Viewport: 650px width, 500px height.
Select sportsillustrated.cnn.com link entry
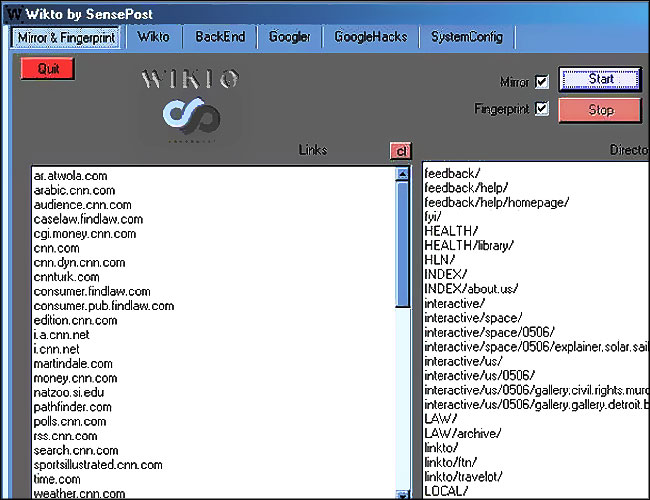(98, 465)
